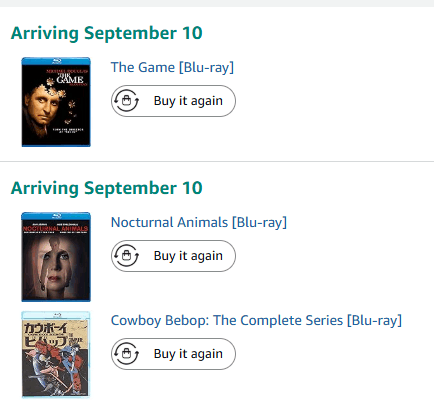Screen dimensions: 434x411
Task: Click Blu-ray logo atop Nocturnal Animals cover
Action: pos(56,216)
